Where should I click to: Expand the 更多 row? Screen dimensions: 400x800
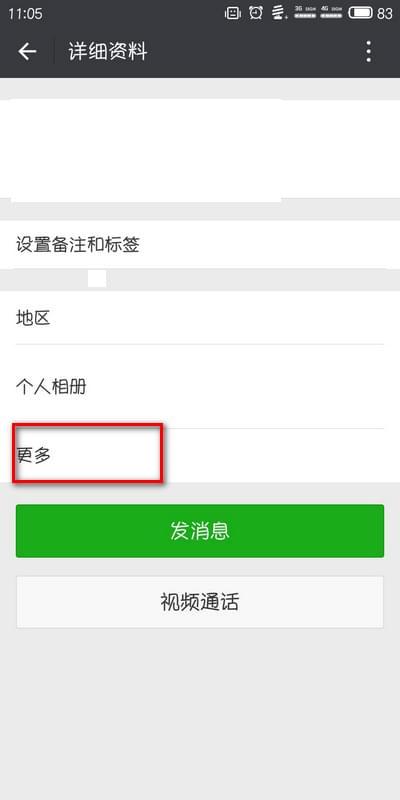pos(200,455)
